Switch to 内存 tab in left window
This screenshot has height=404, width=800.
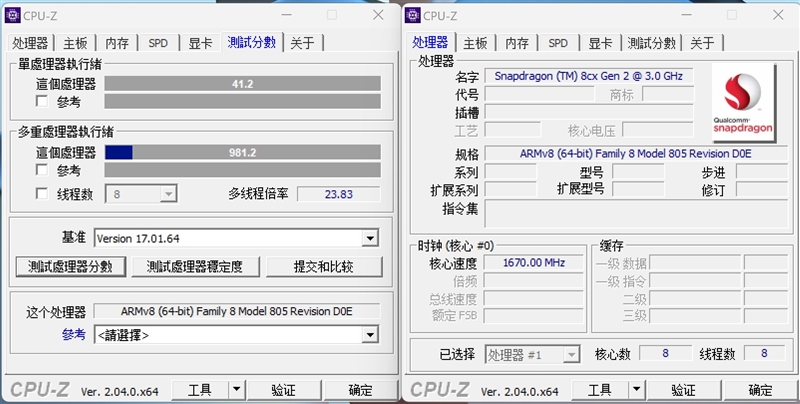coord(117,43)
